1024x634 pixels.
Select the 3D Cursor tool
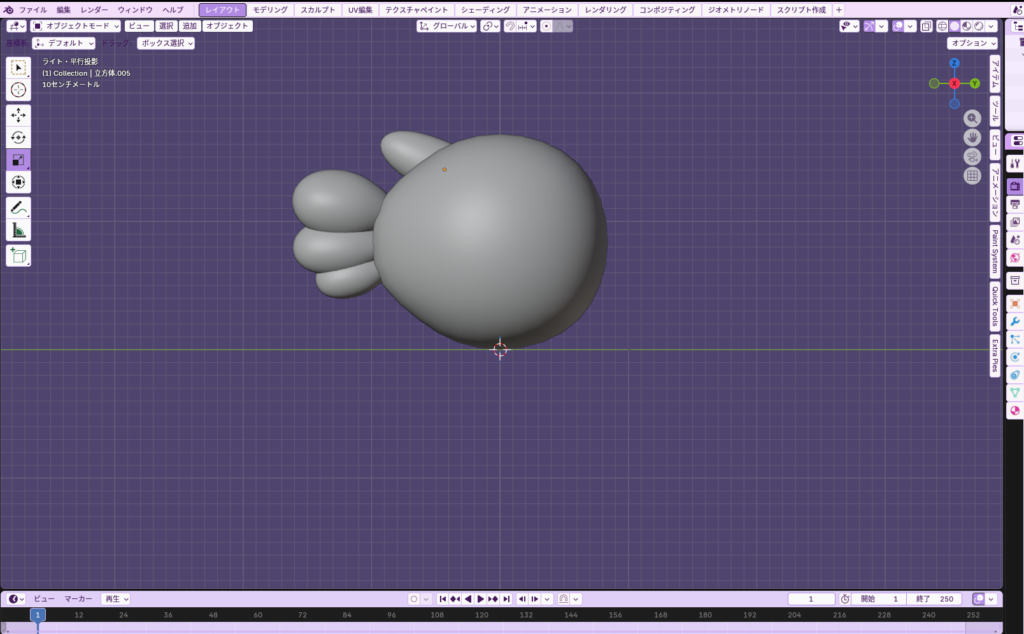coord(18,90)
